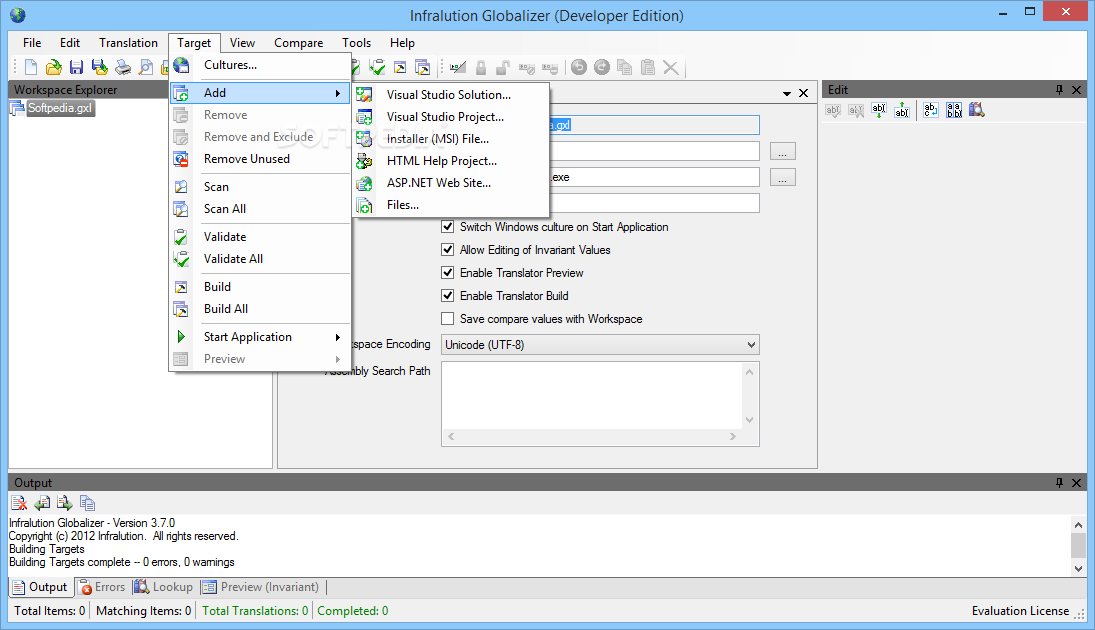Click the Print Preview magnifier icon
1095x630 pixels.
pyautogui.click(x=146, y=67)
